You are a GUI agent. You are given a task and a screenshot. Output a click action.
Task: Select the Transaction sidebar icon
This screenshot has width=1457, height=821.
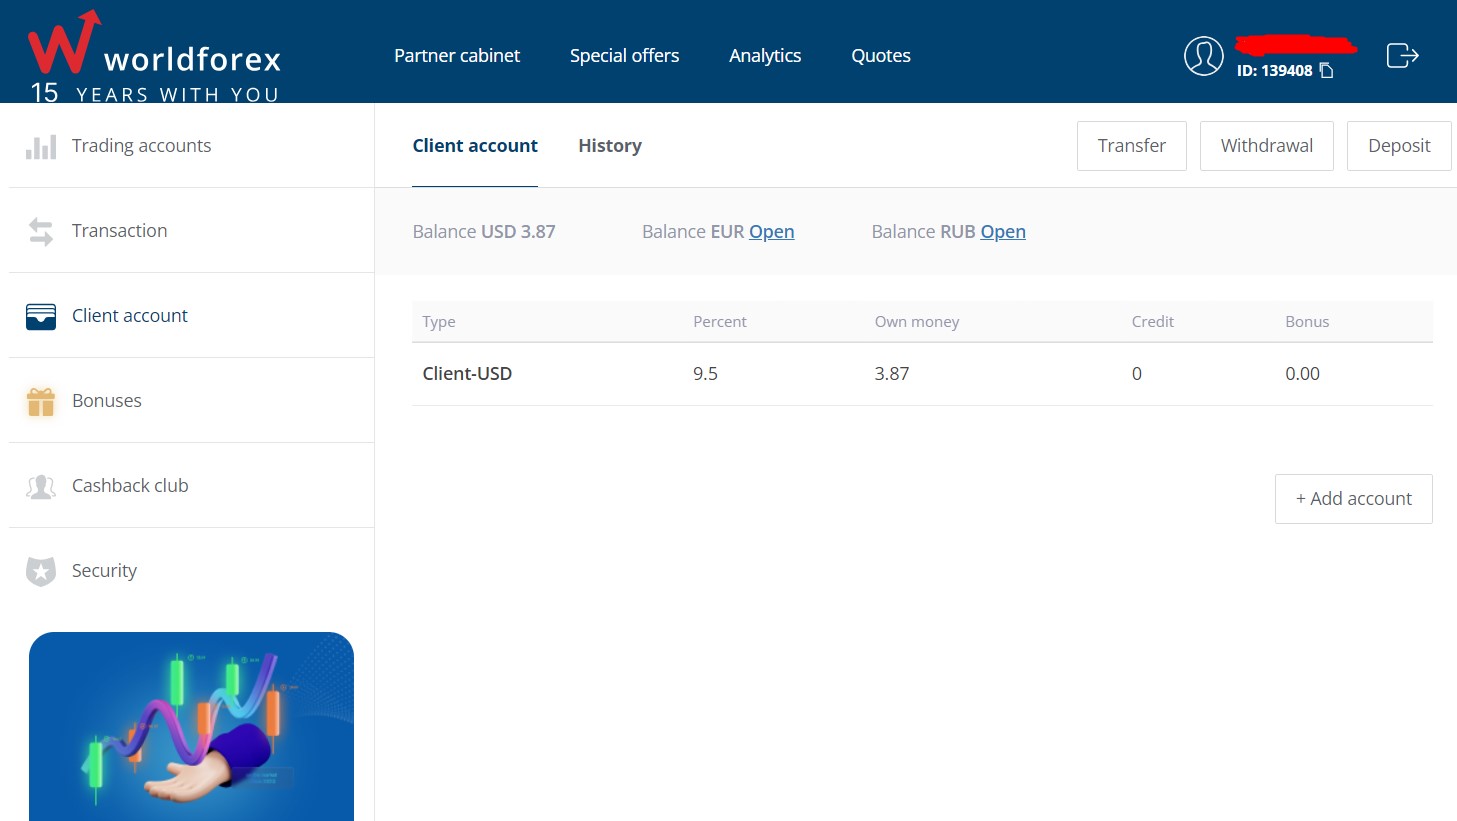coord(40,230)
